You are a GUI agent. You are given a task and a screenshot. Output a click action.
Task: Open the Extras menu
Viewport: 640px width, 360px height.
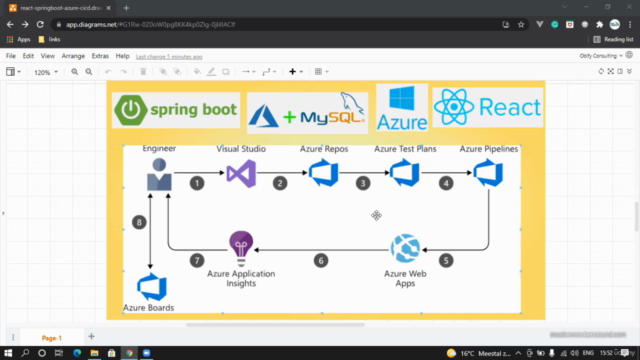pyautogui.click(x=100, y=56)
